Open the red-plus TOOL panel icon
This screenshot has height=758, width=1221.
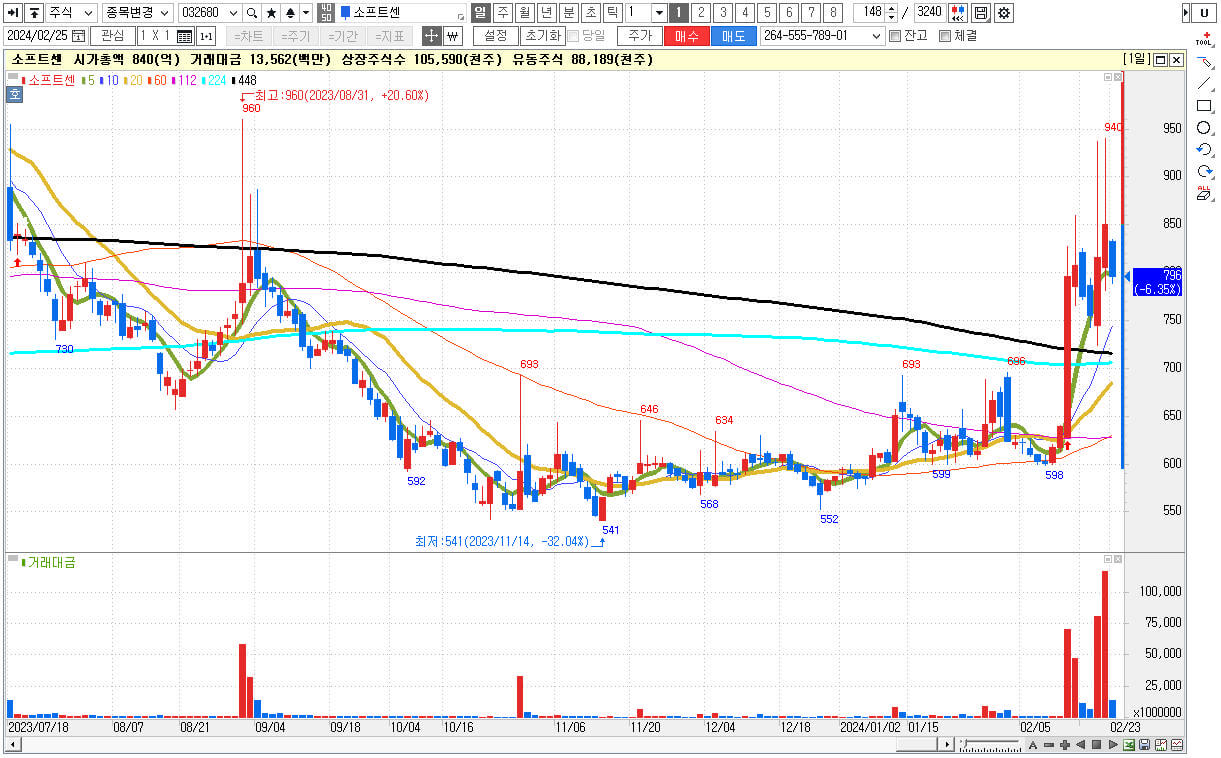point(1204,39)
